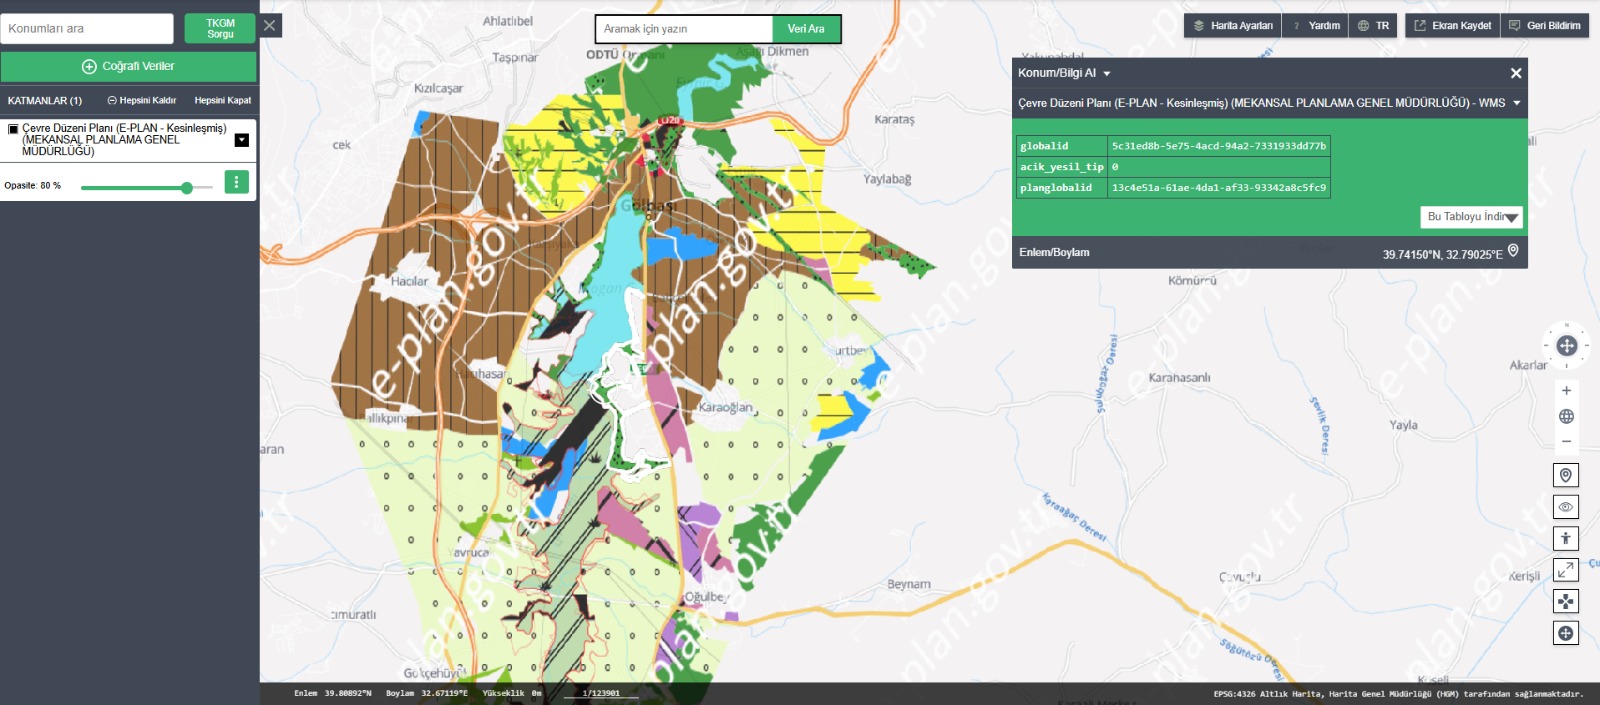Expand the Çevre Düzeni Planı layer dropdown arrow
The height and width of the screenshot is (705, 1600).
241,140
